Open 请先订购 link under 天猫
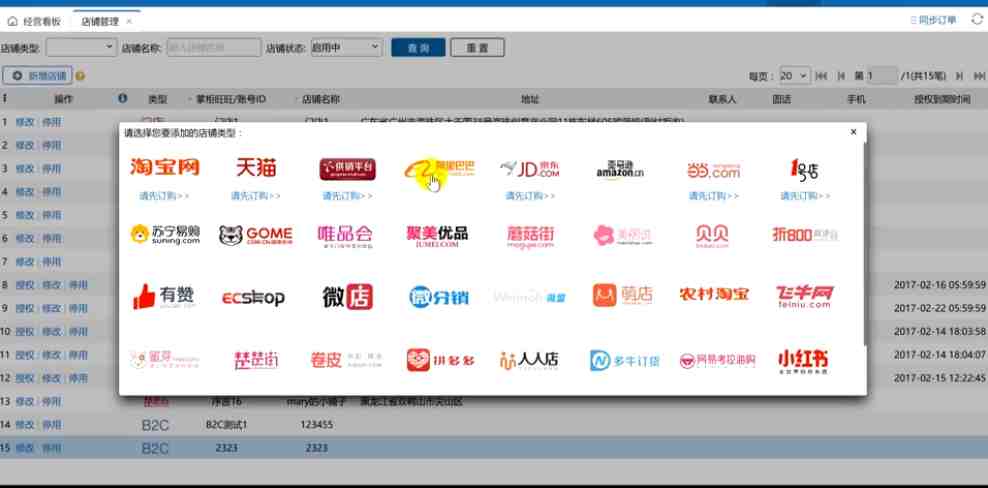The height and width of the screenshot is (488, 988). click(x=256, y=195)
